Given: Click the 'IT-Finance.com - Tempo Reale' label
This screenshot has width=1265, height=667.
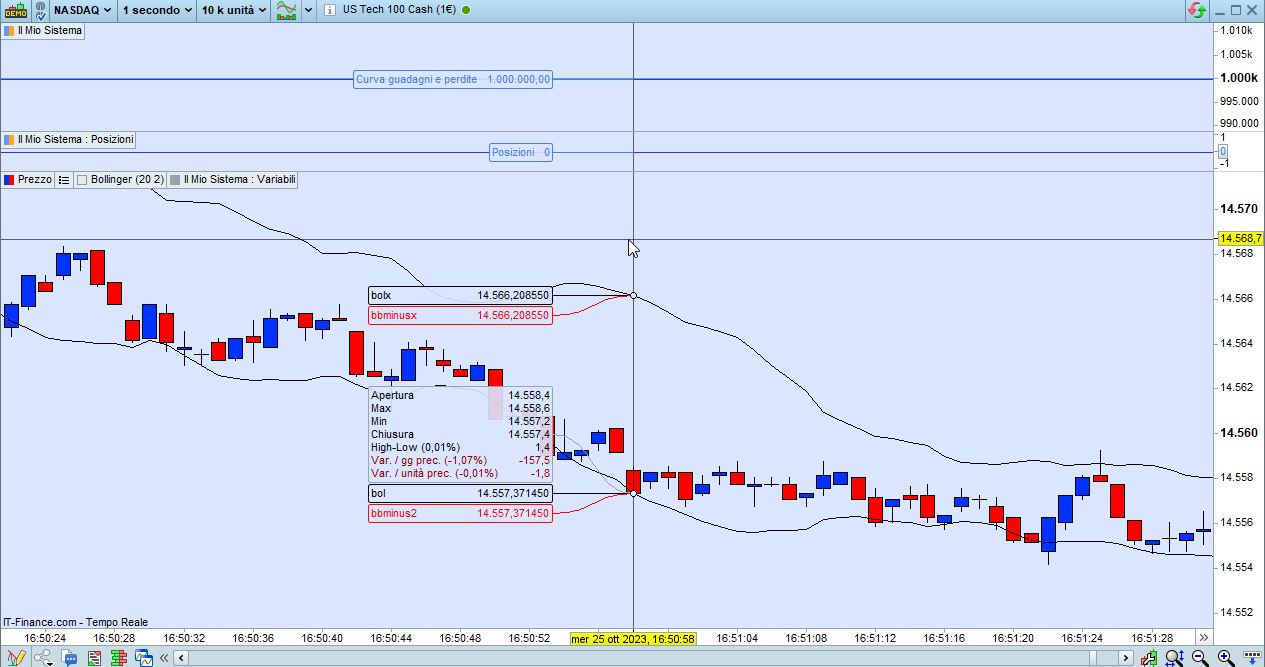Looking at the screenshot, I should pos(75,622).
